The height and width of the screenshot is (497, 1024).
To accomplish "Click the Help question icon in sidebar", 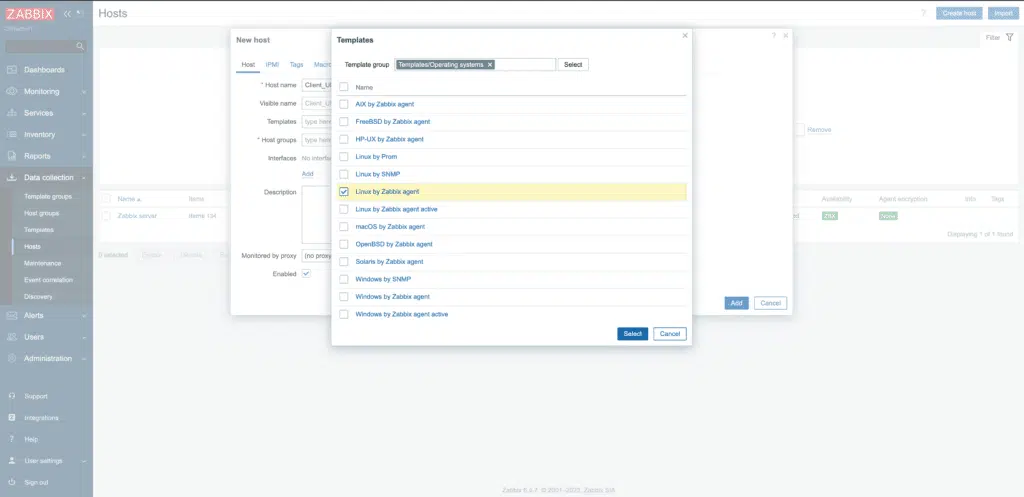I will pos(12,440).
